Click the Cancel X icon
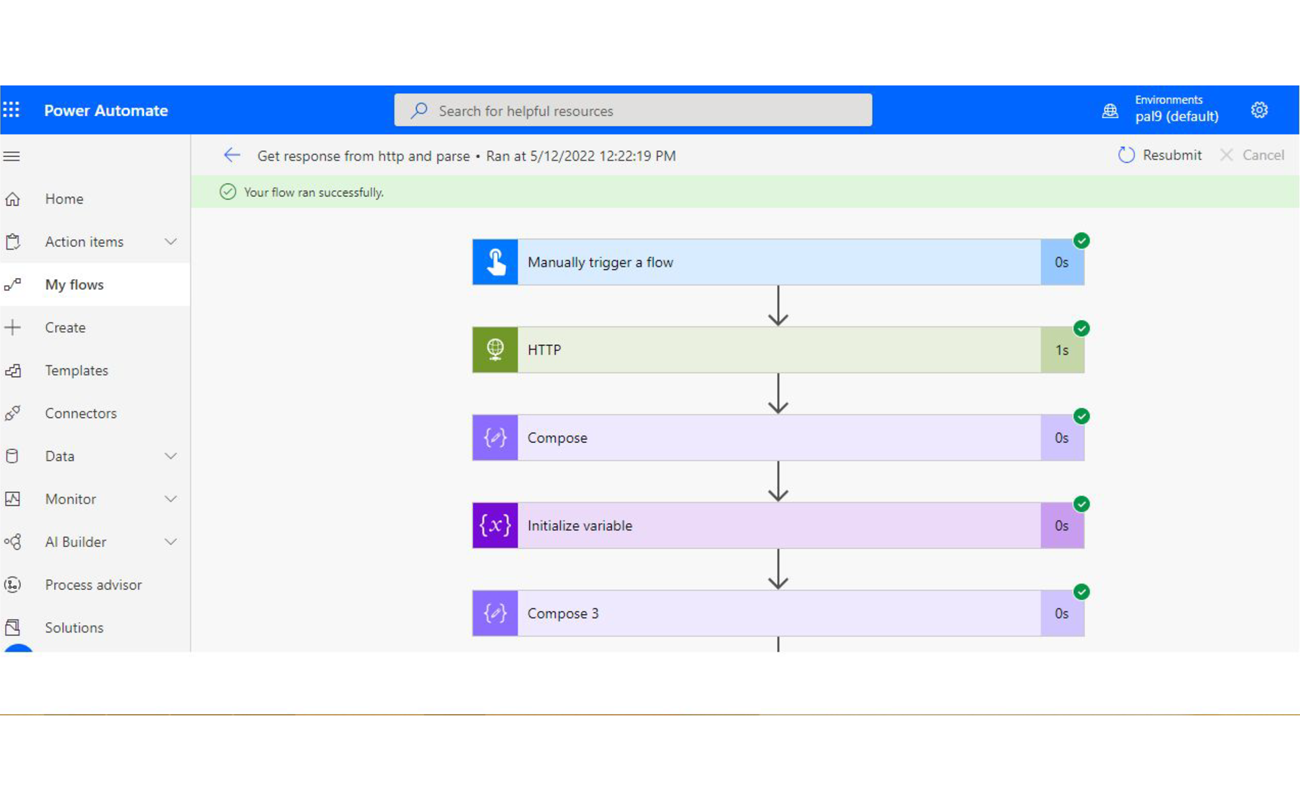1300x800 pixels. click(x=1226, y=155)
